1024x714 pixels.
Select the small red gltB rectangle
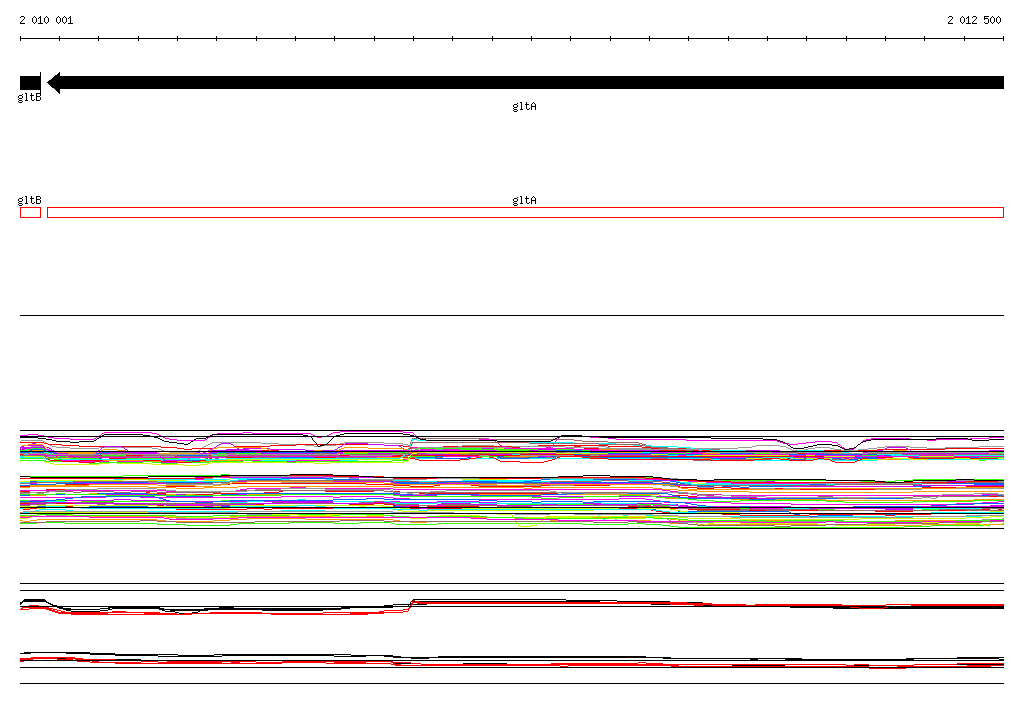click(x=31, y=212)
